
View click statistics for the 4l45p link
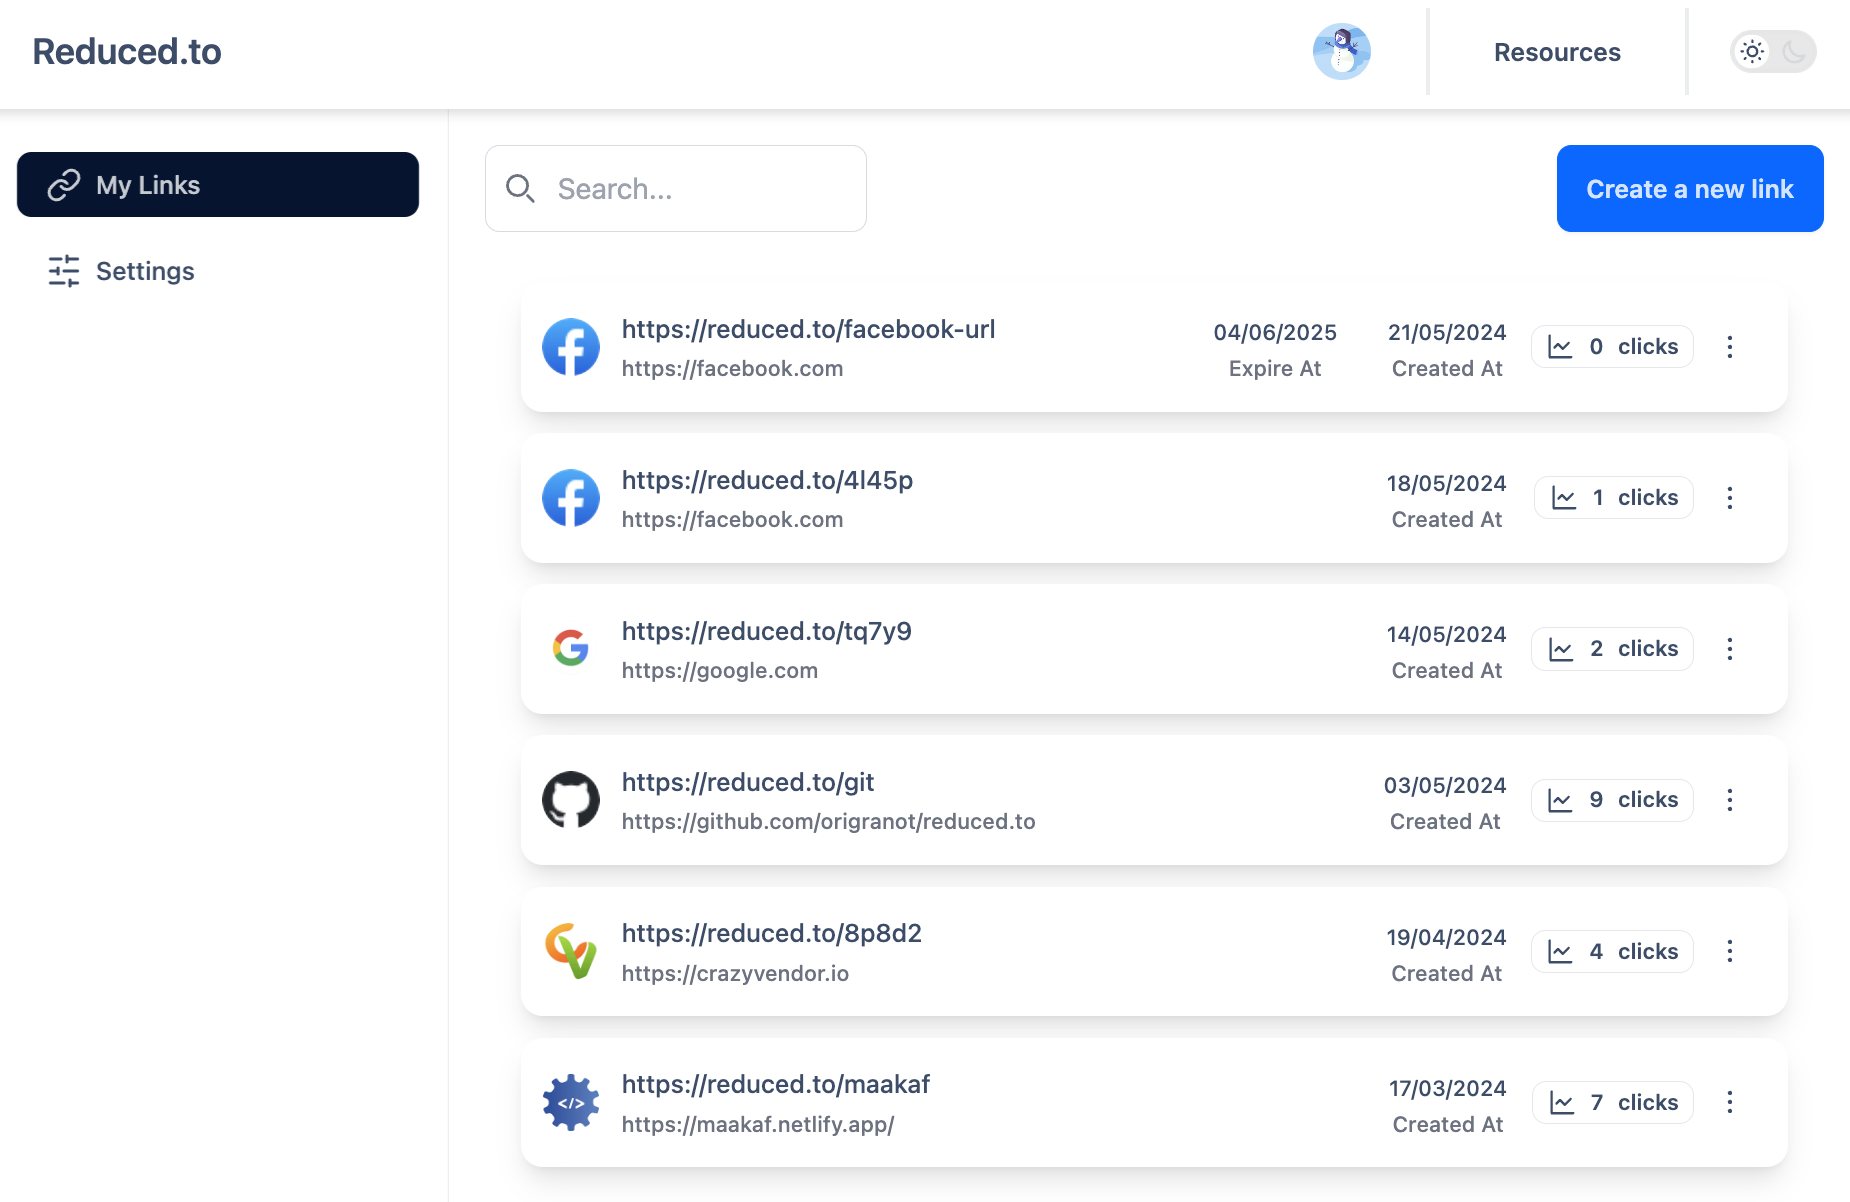tap(1613, 497)
